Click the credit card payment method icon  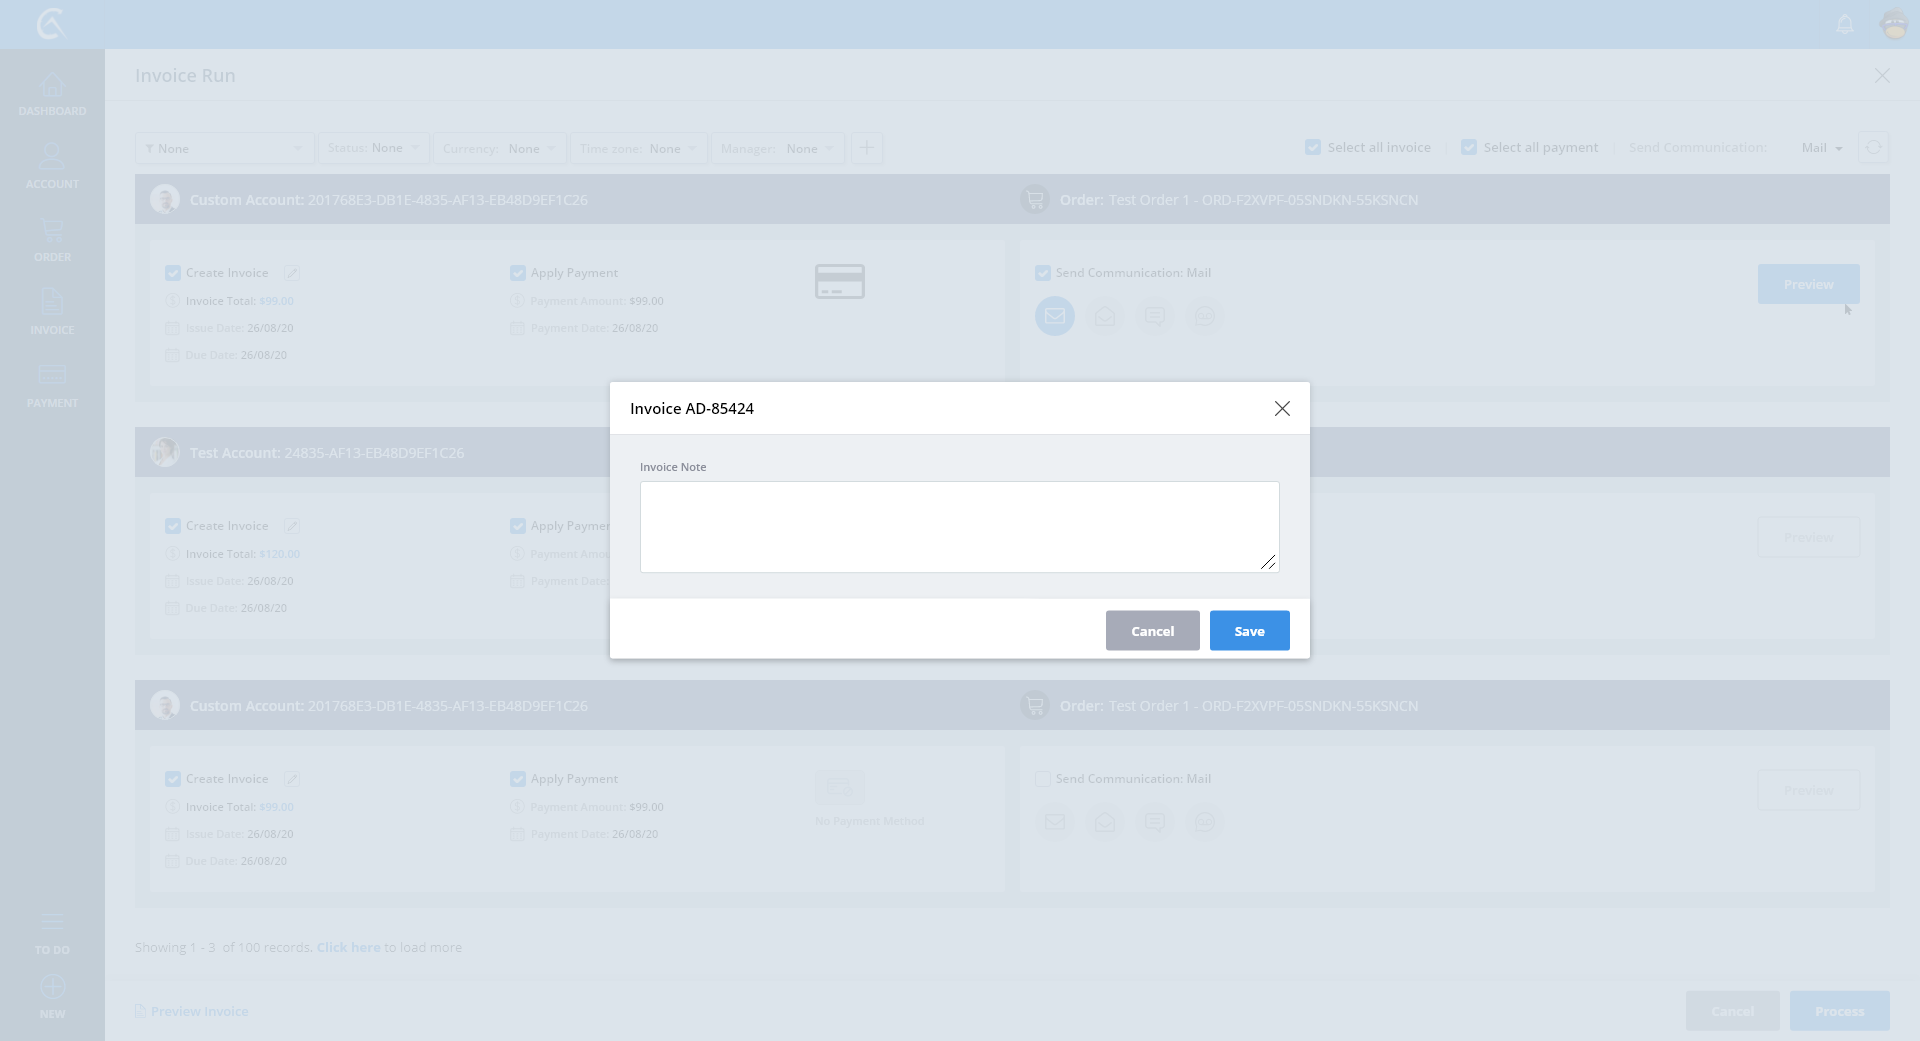pyautogui.click(x=839, y=282)
